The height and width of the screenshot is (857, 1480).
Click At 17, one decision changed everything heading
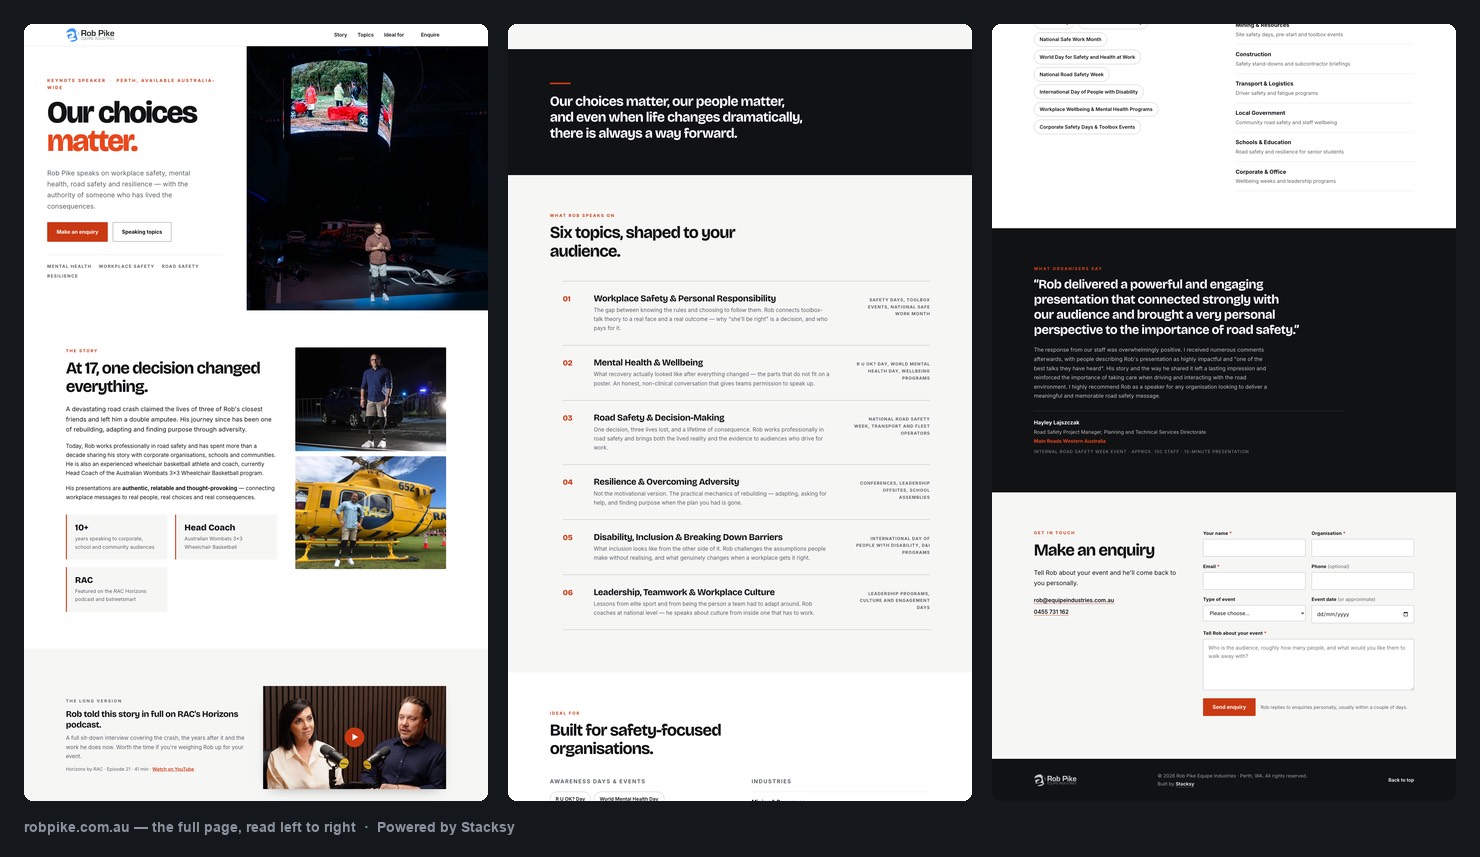coord(163,377)
